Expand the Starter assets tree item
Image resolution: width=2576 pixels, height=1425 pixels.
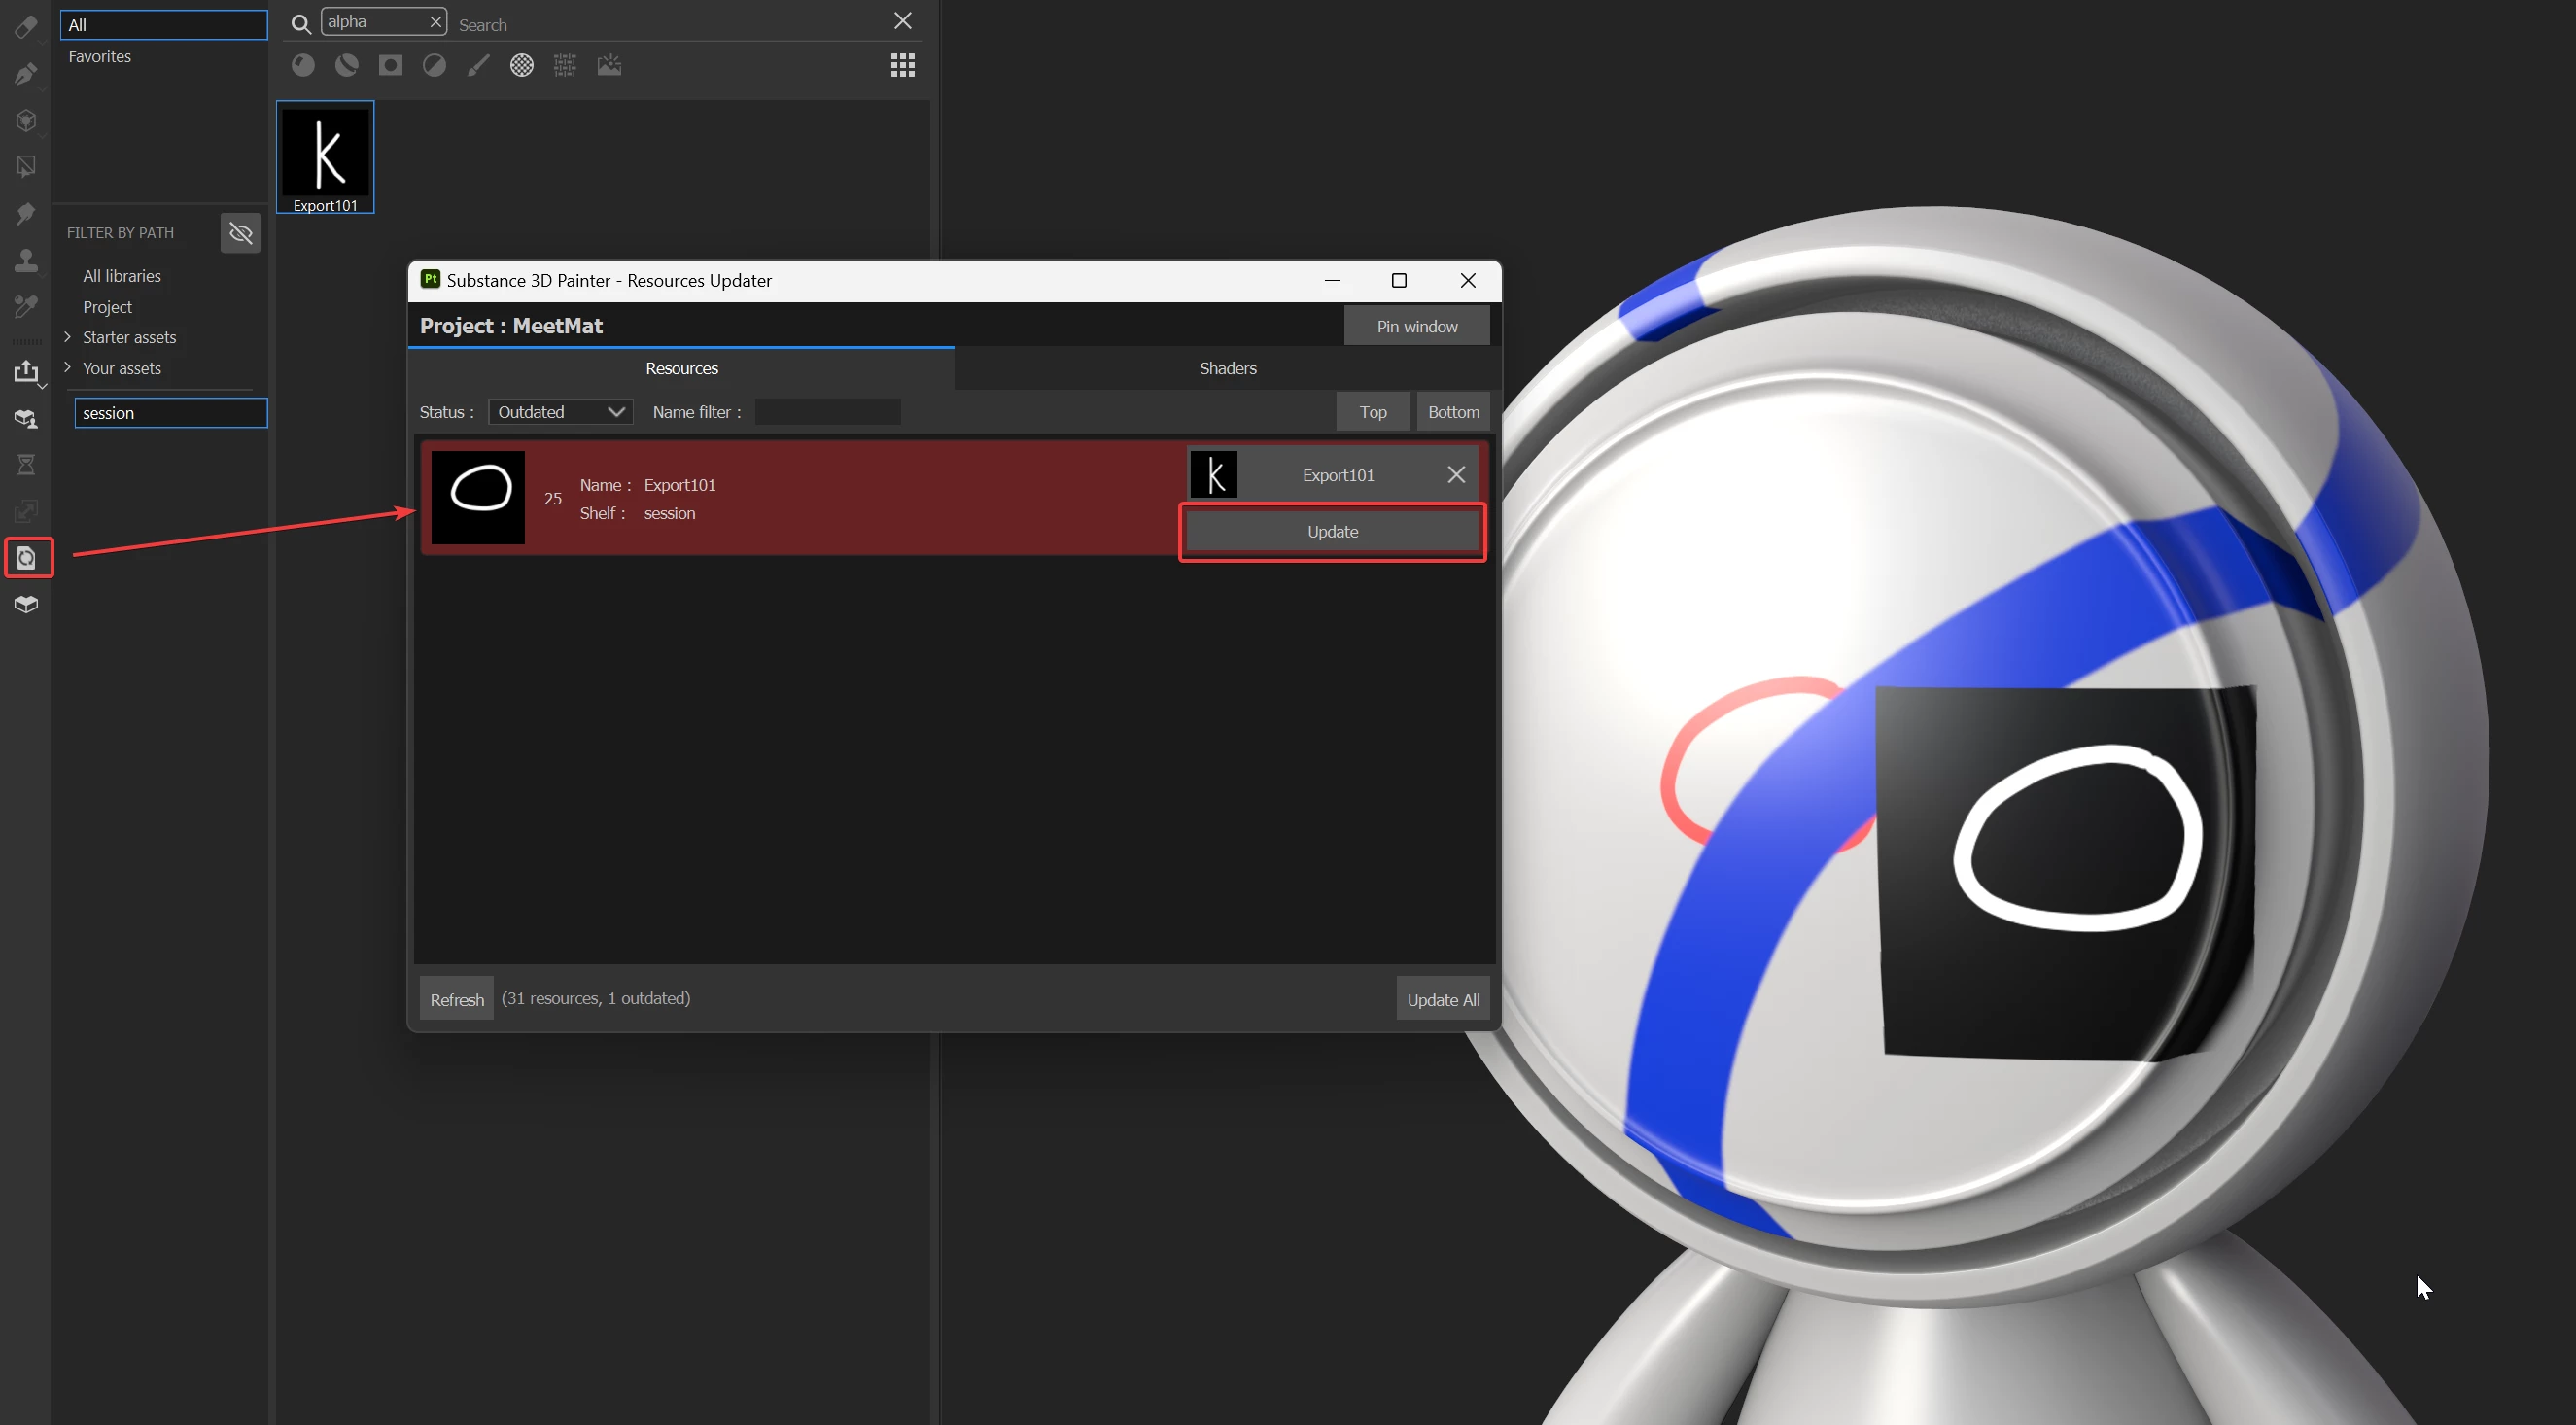[68, 337]
